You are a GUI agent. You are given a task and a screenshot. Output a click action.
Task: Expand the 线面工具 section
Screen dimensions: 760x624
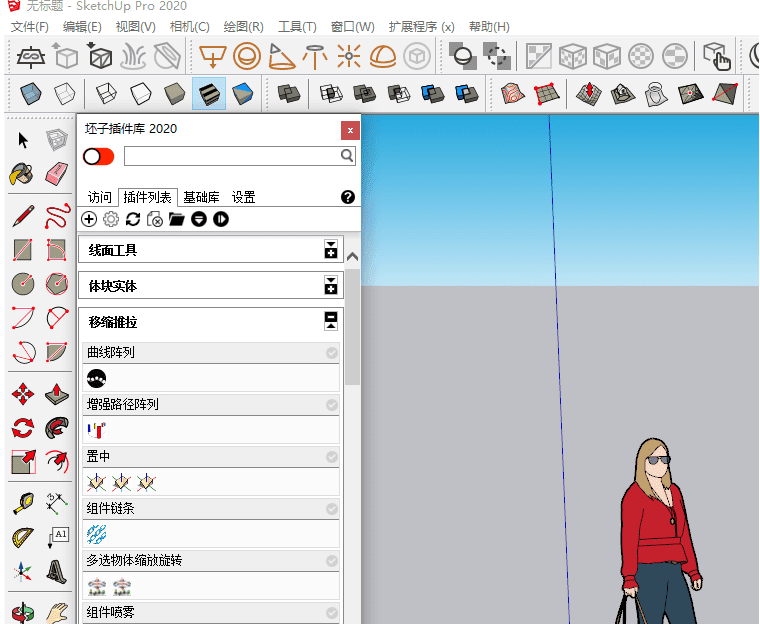click(x=331, y=250)
